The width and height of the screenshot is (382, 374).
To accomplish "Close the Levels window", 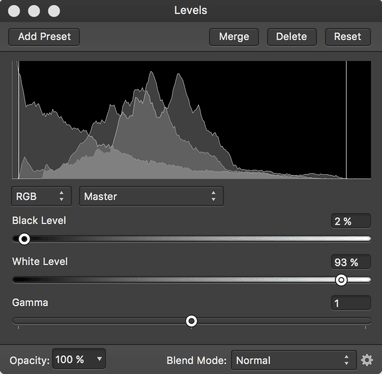I will pyautogui.click(x=14, y=11).
